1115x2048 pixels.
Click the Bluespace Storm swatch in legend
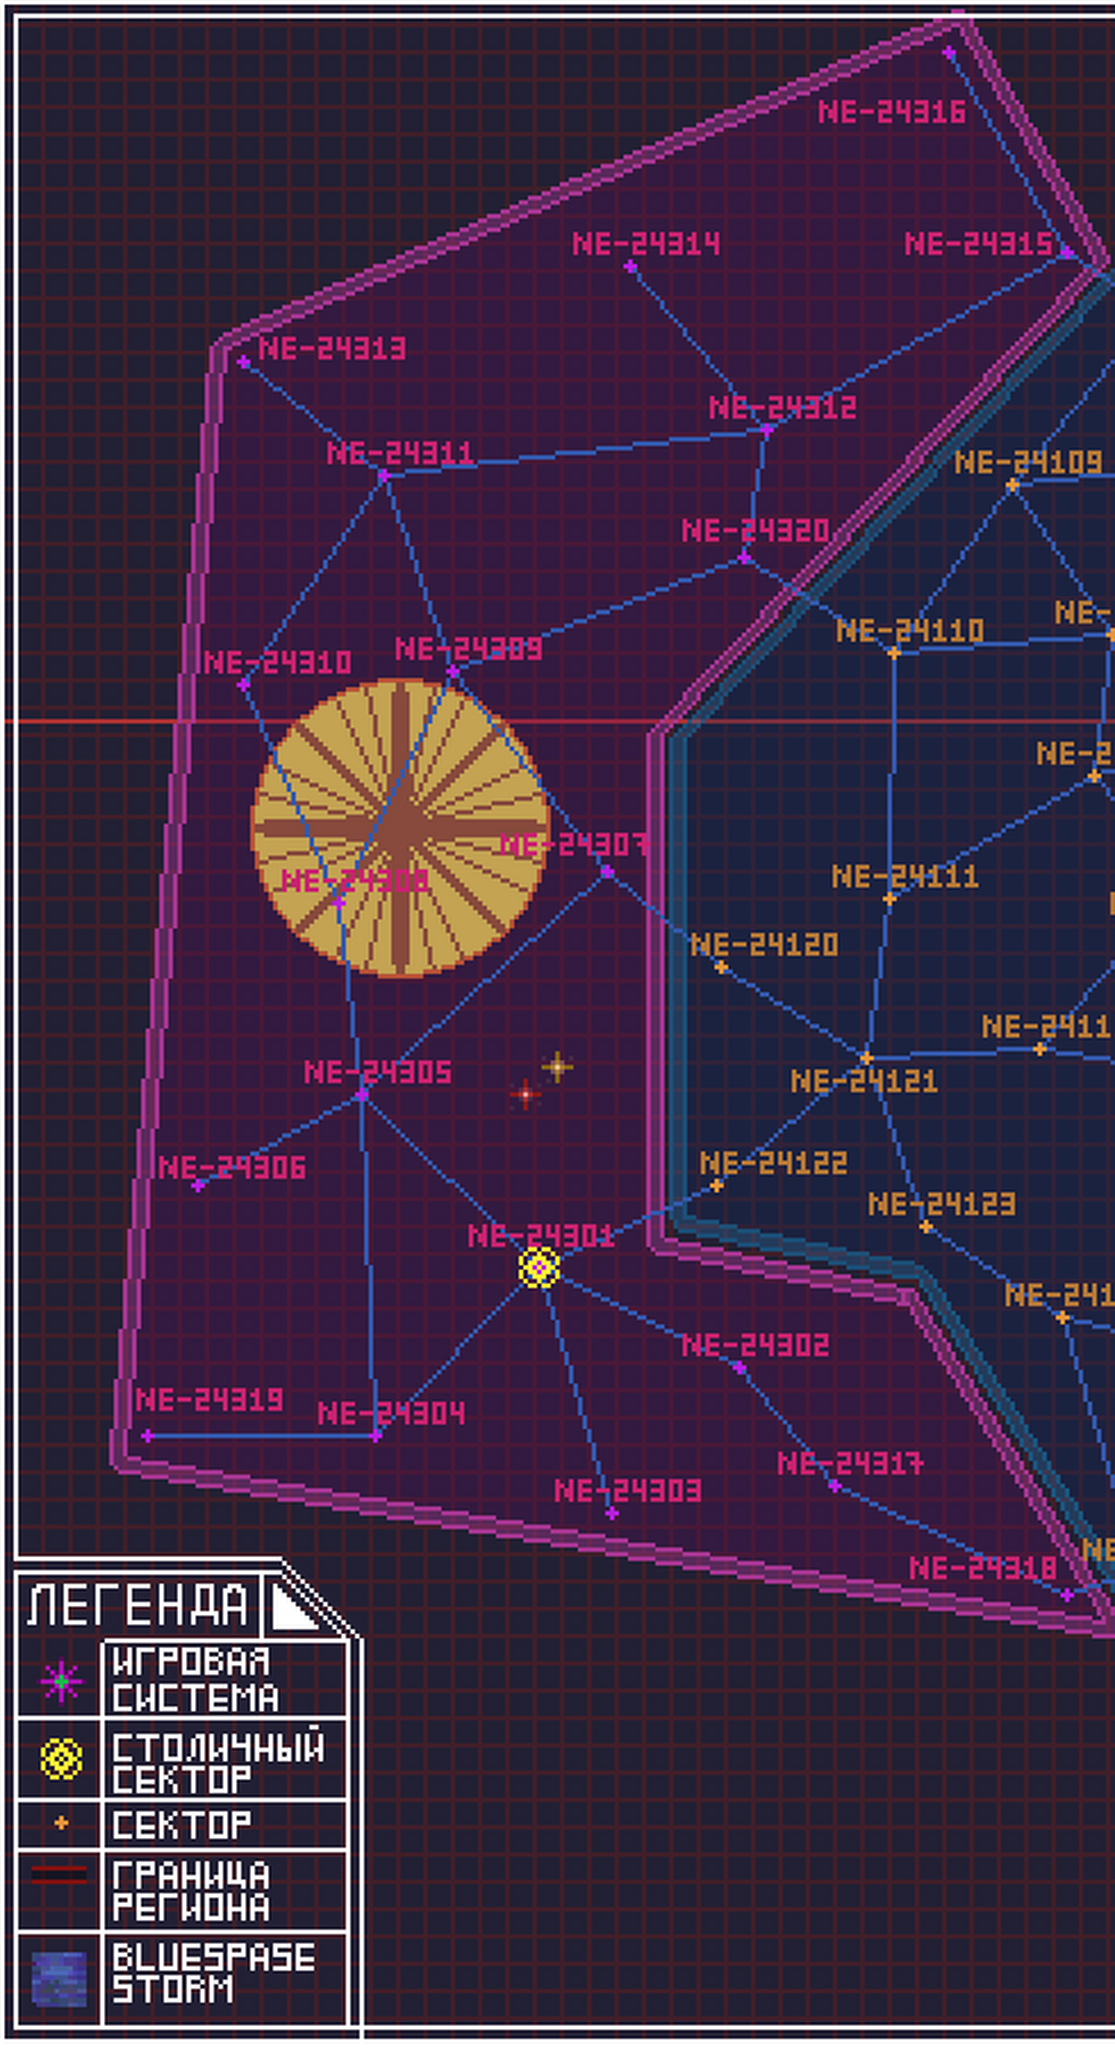[59, 1979]
